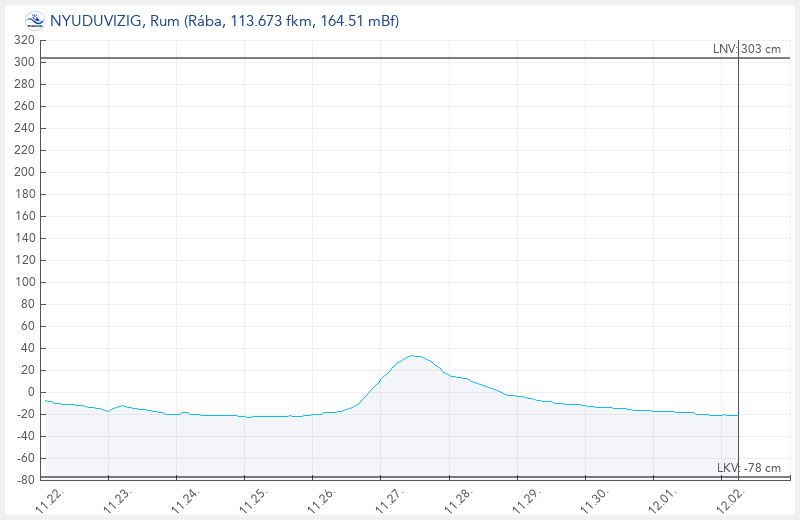Click the -80 value on the y-axis

point(25,480)
